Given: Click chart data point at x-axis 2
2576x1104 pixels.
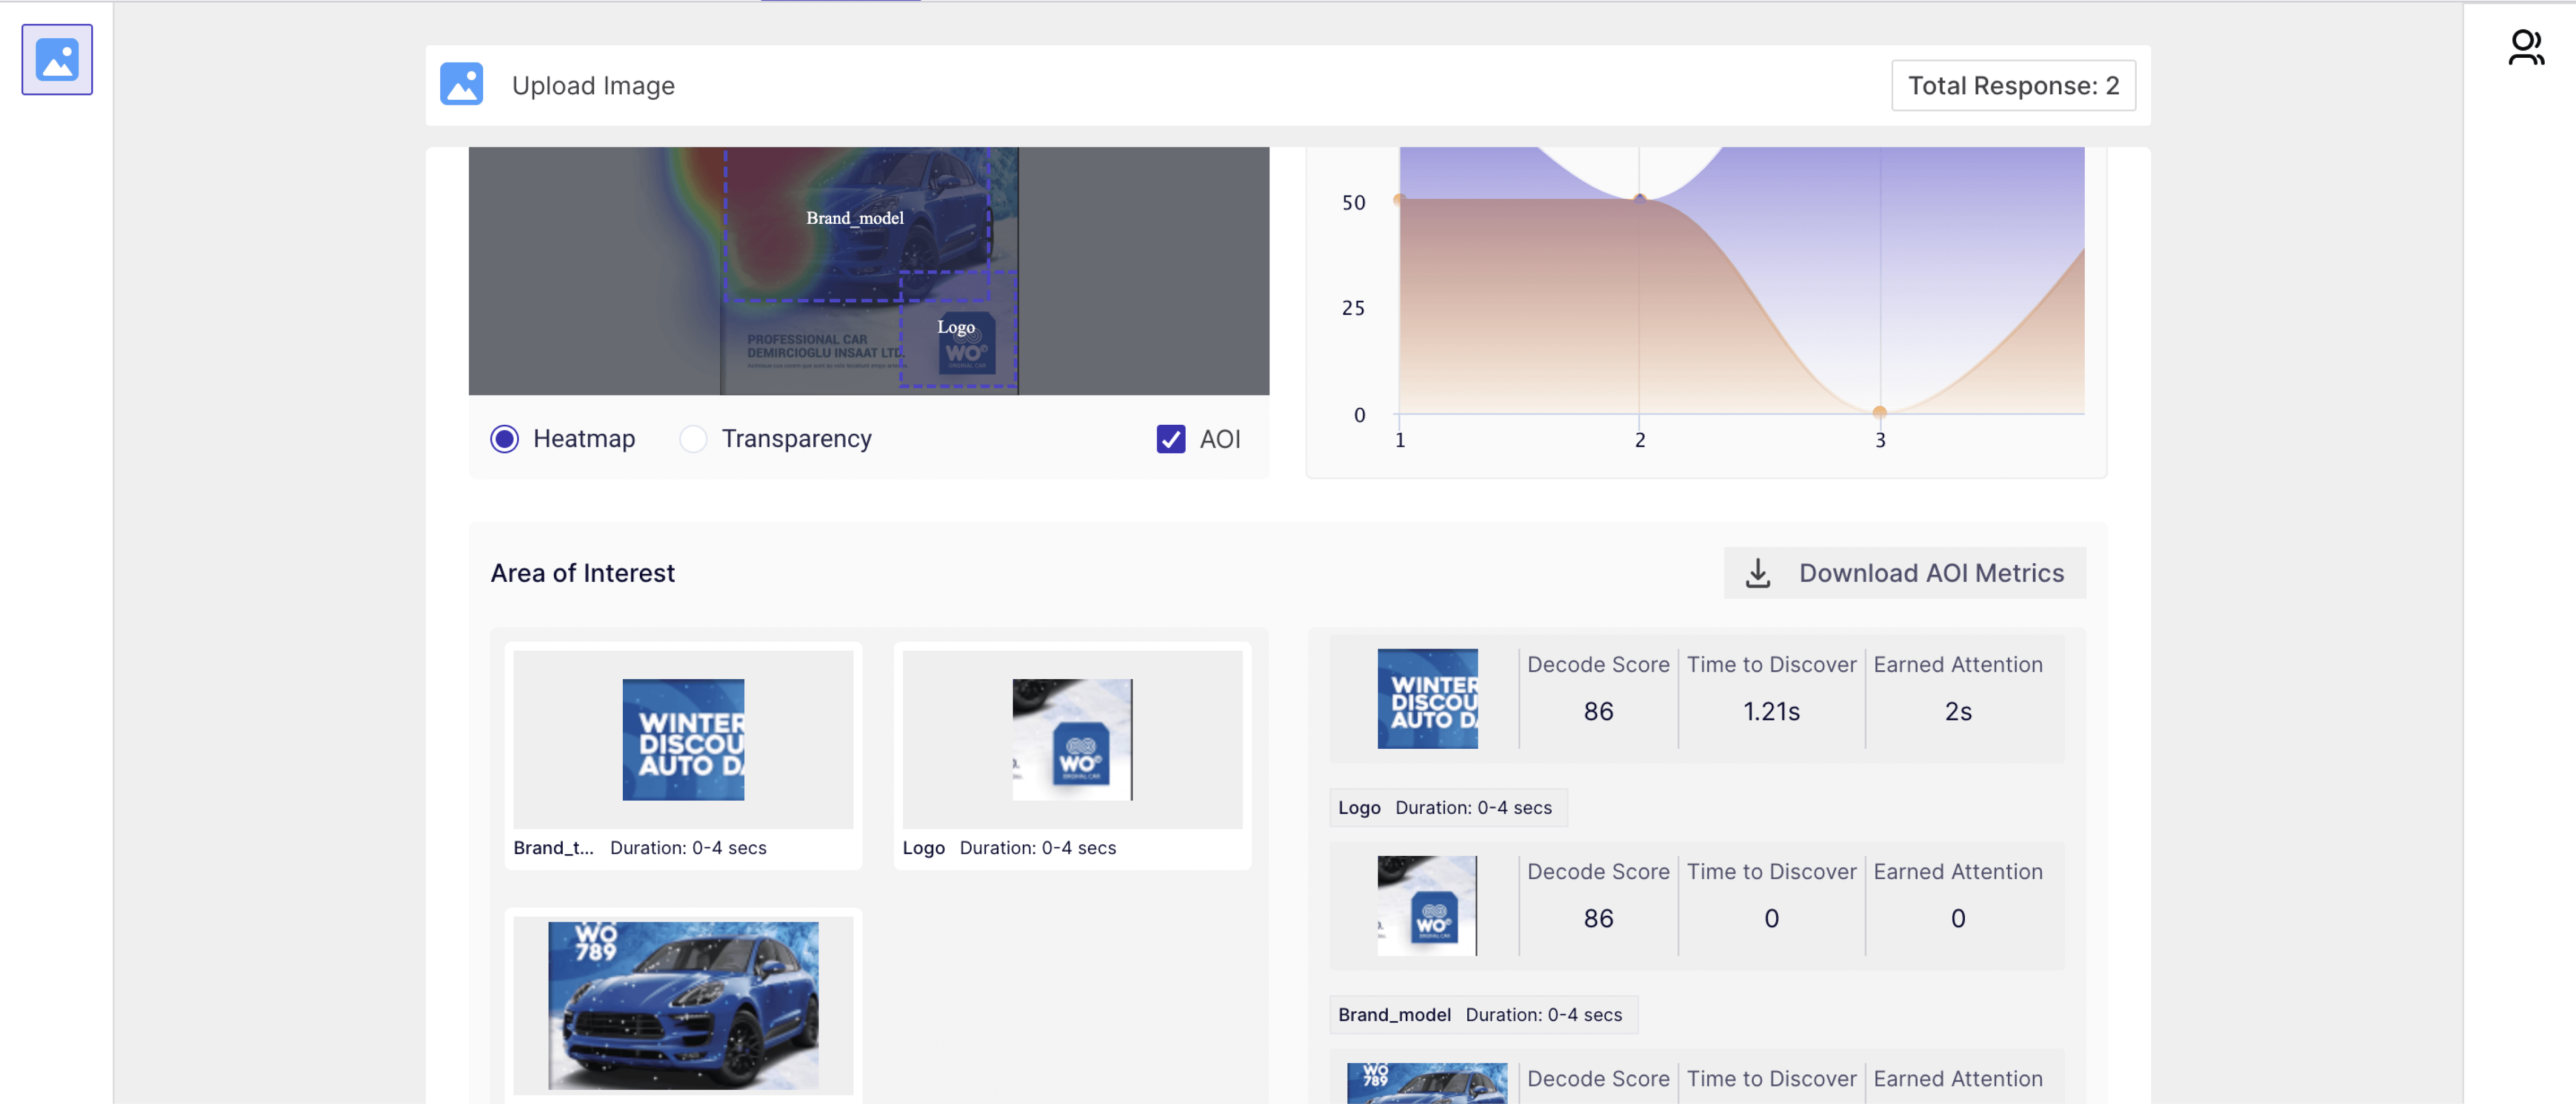Looking at the screenshot, I should [1640, 199].
